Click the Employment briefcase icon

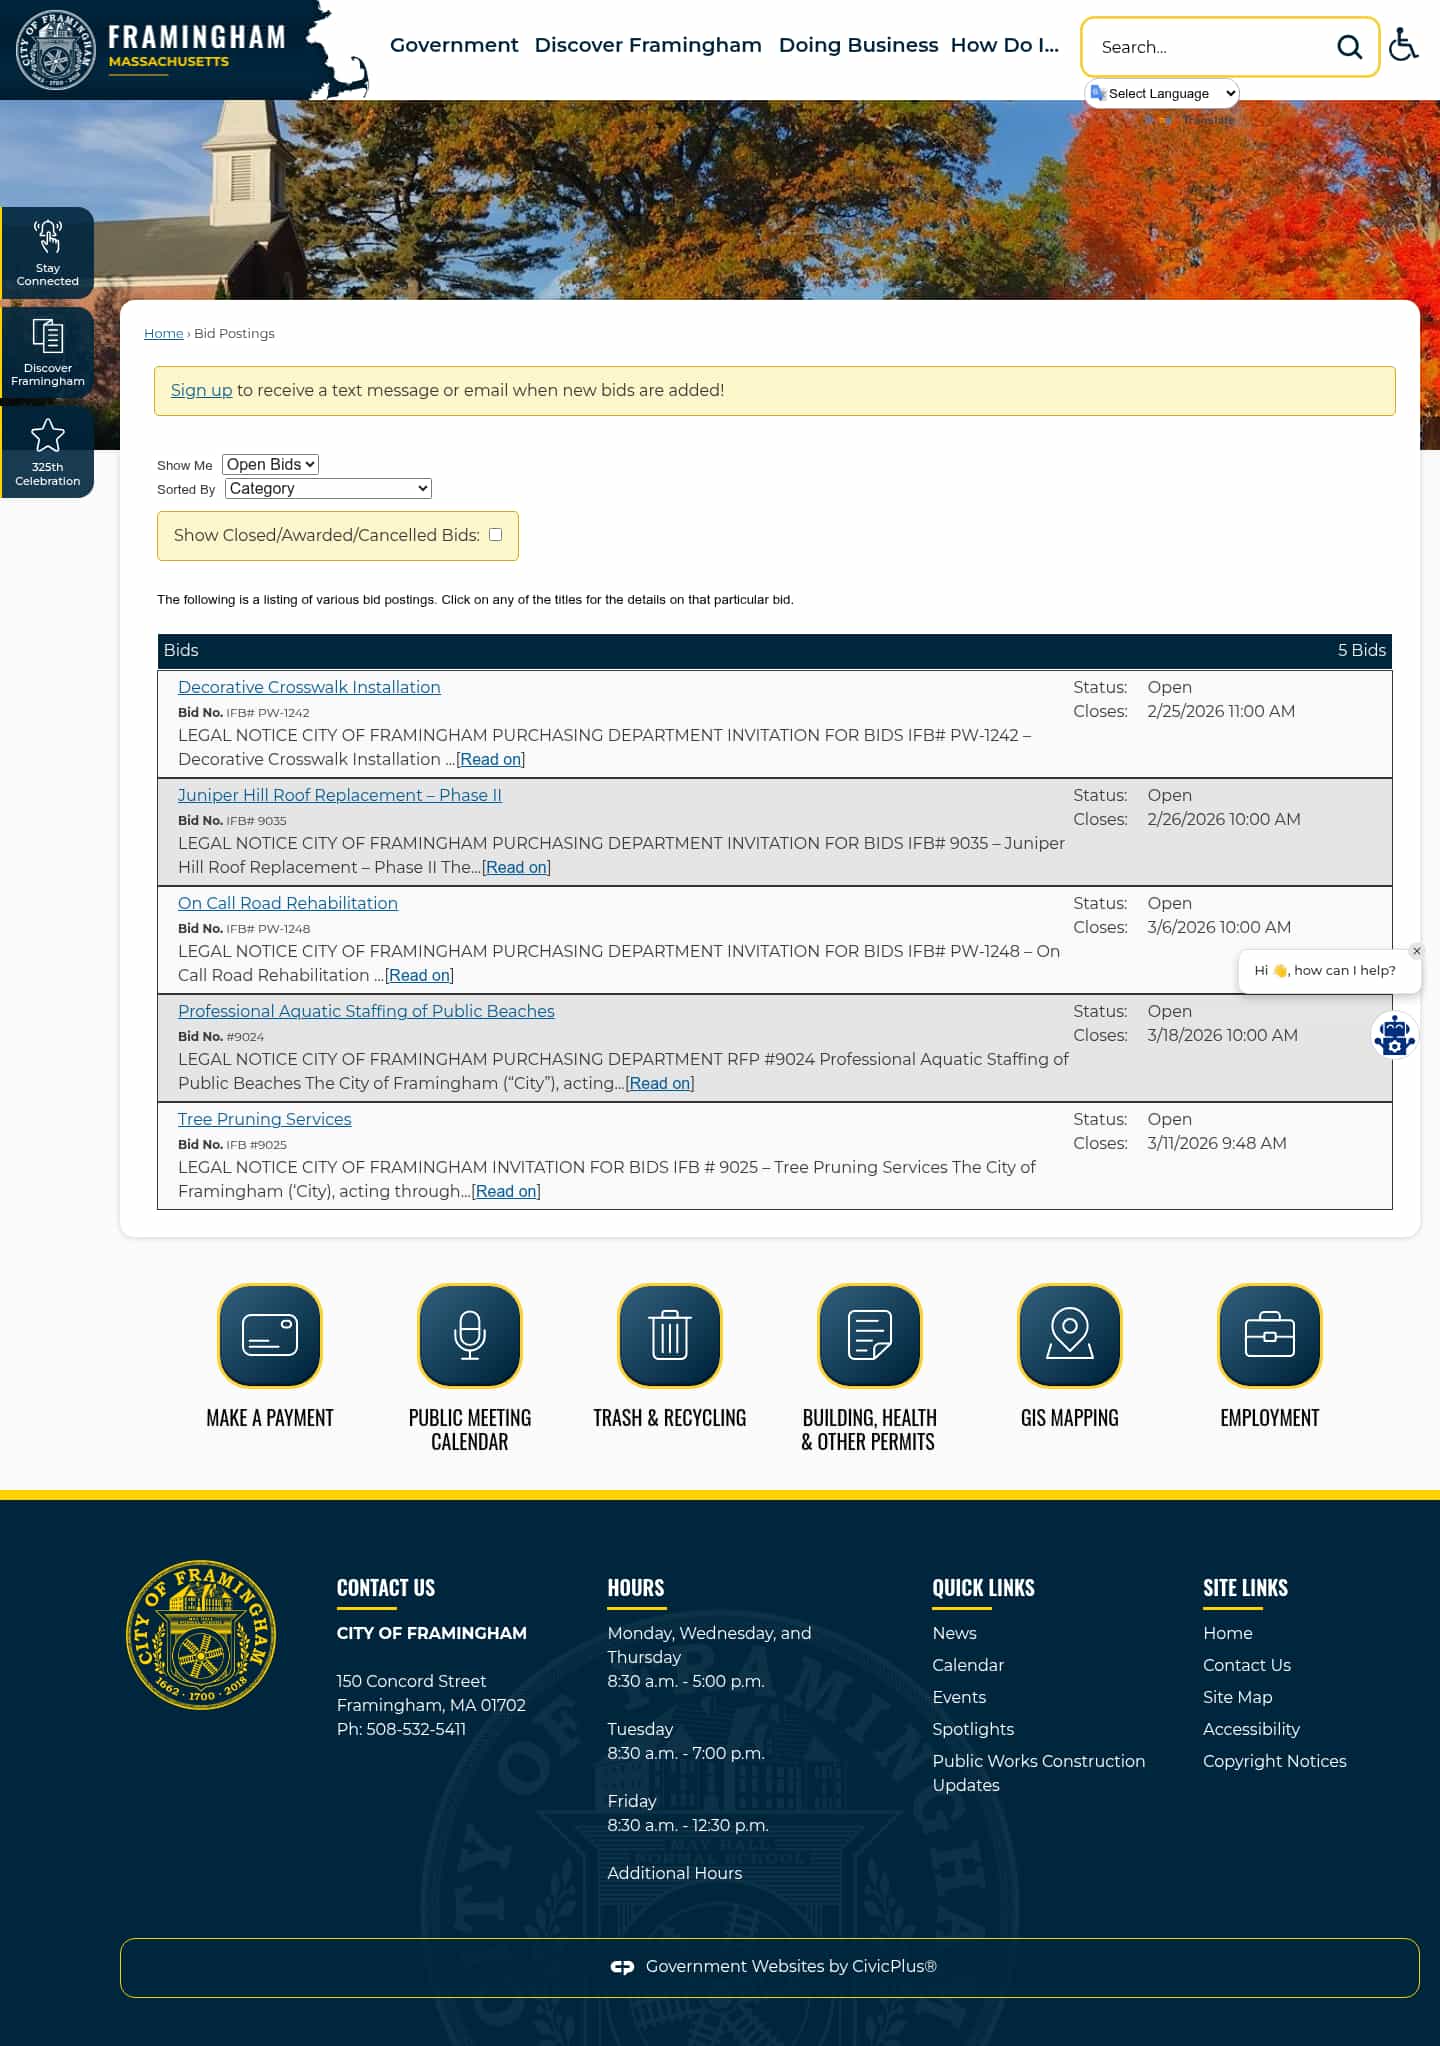1270,1335
